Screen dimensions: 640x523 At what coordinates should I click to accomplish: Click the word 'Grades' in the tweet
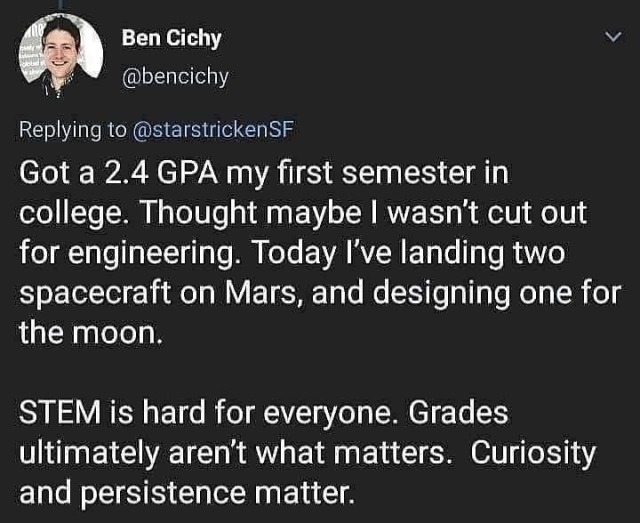coord(458,412)
